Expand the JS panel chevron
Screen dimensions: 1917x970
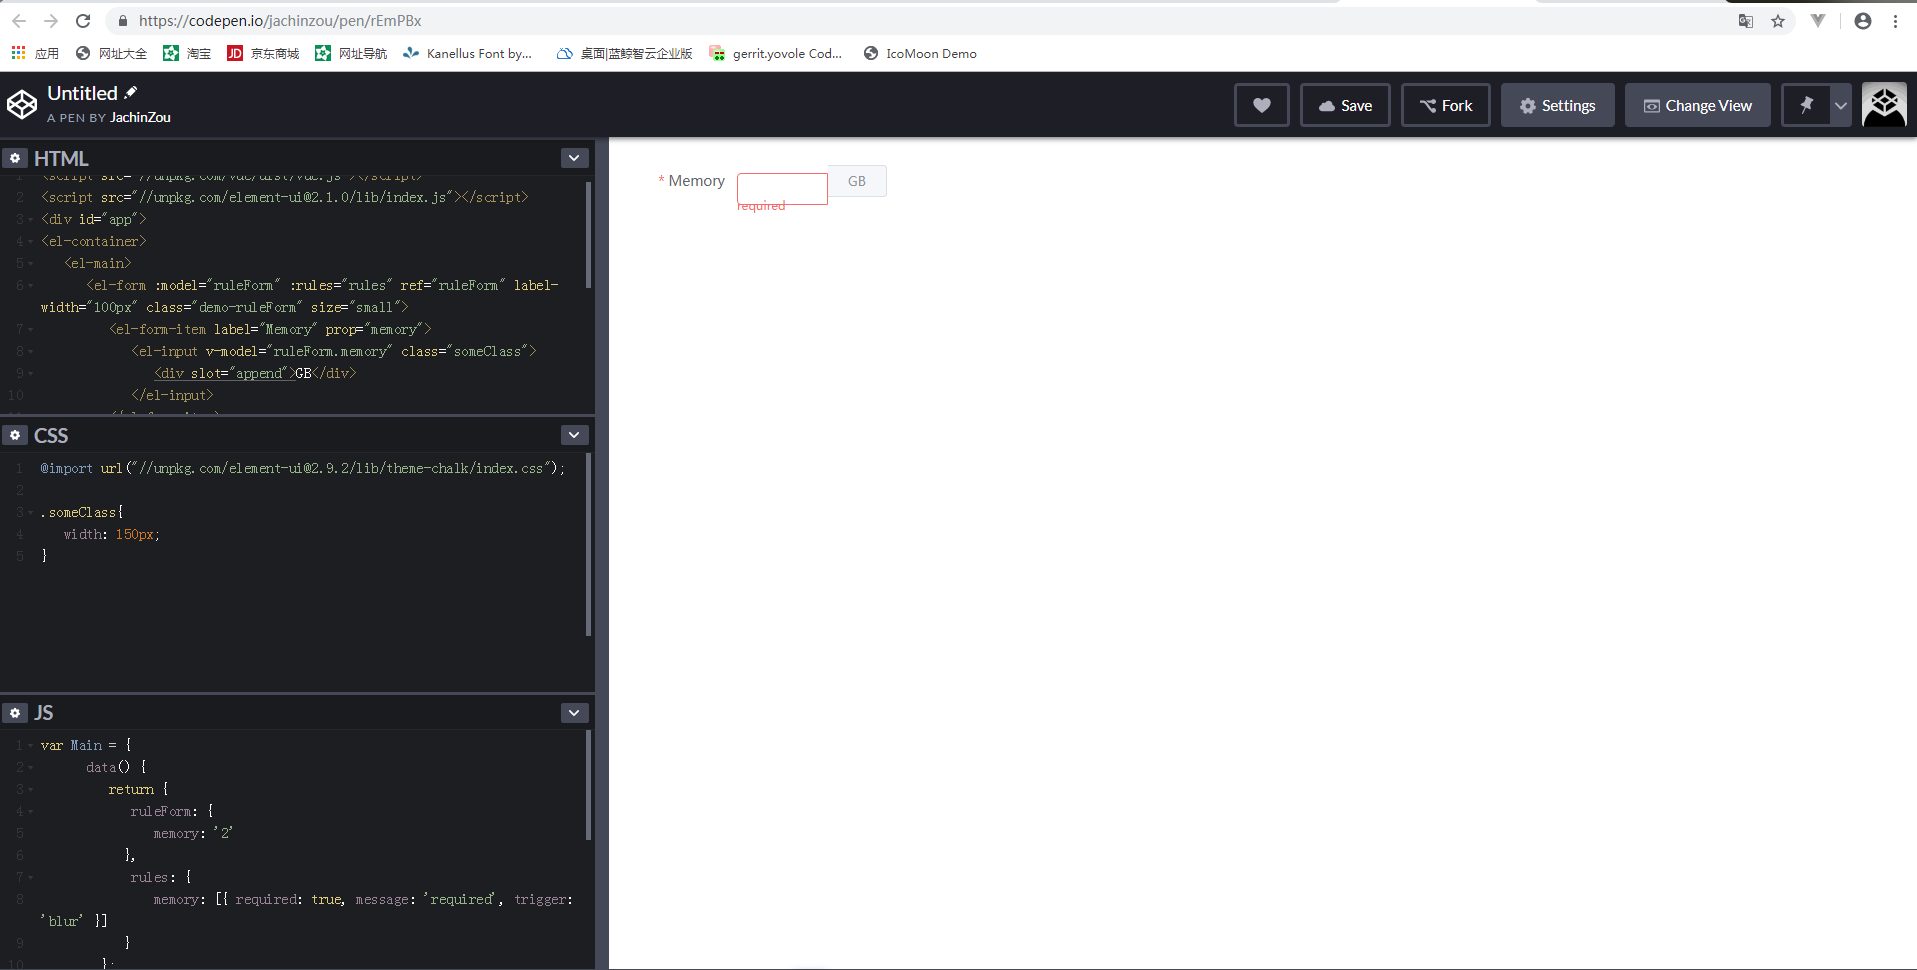tap(574, 713)
